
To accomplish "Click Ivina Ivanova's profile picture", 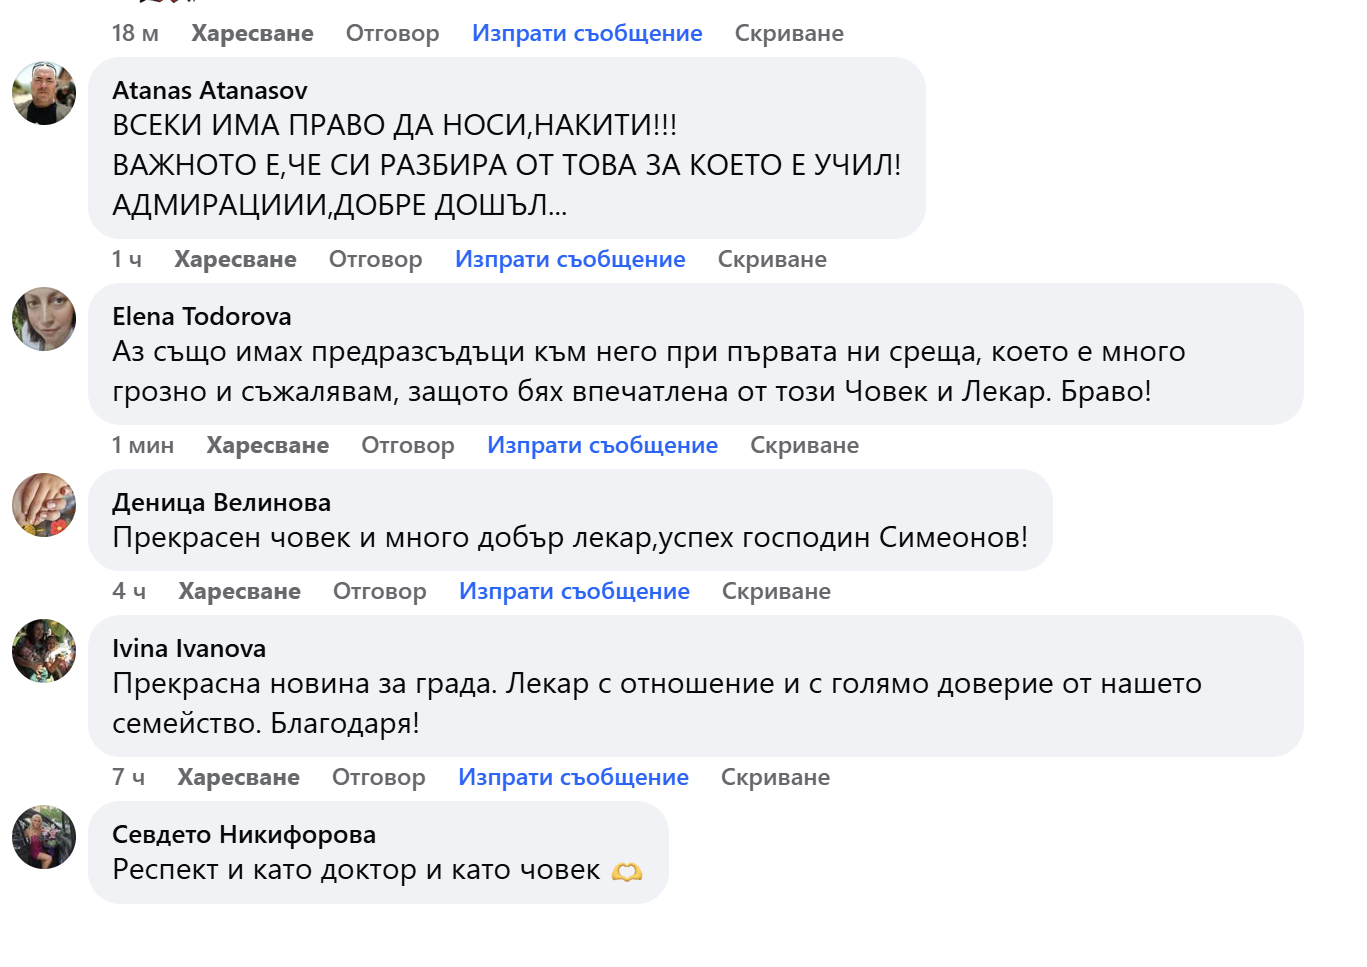I will 44,651.
